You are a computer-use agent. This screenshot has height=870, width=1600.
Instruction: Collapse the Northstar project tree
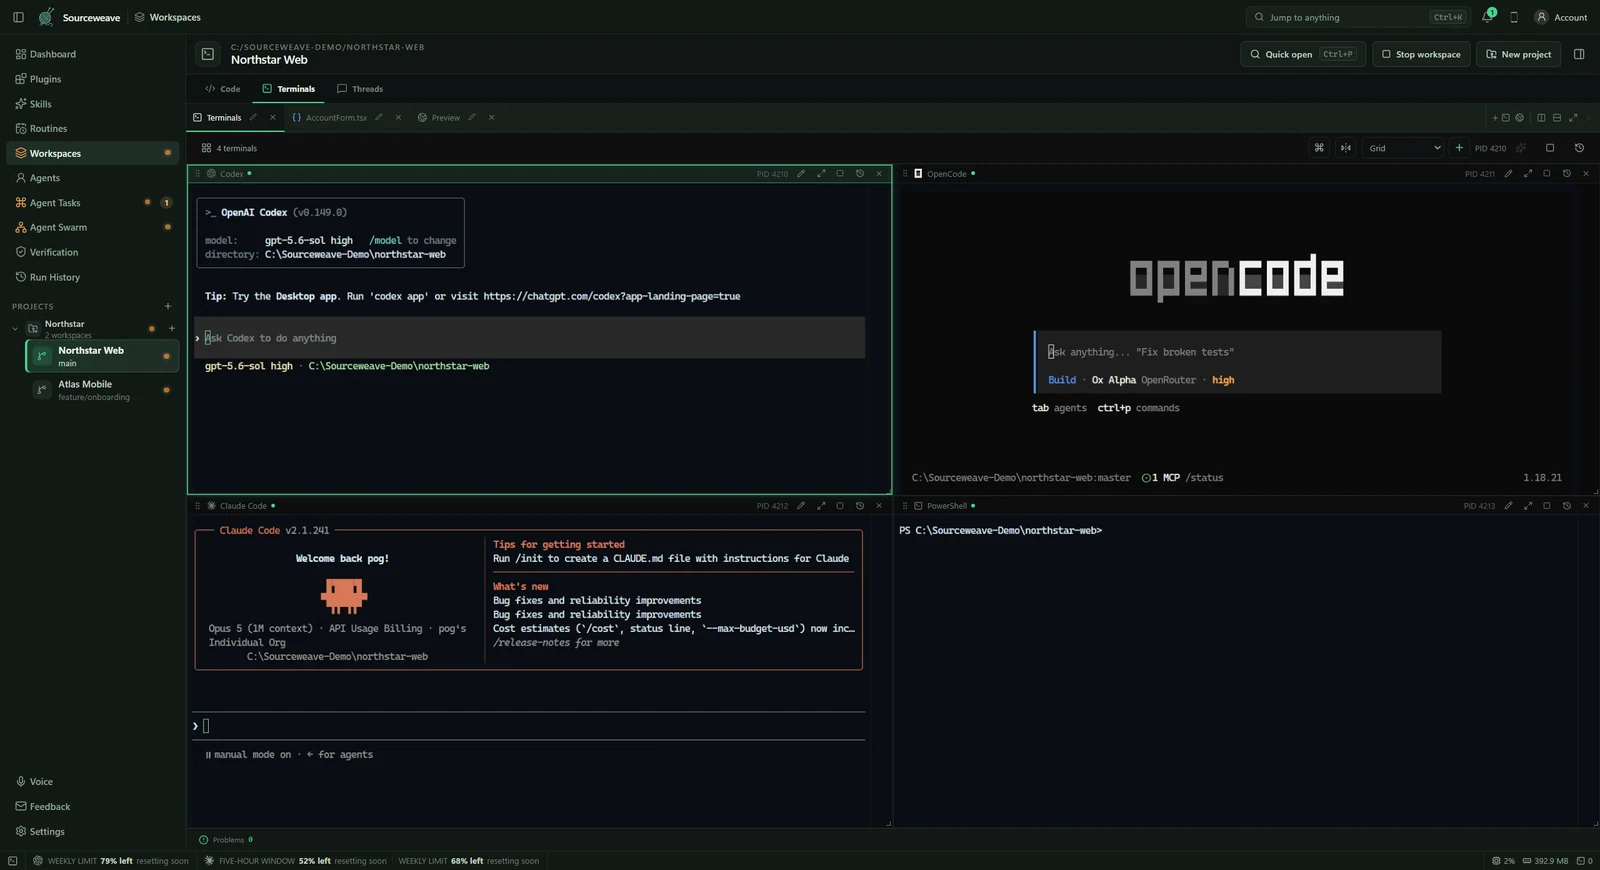click(x=15, y=328)
